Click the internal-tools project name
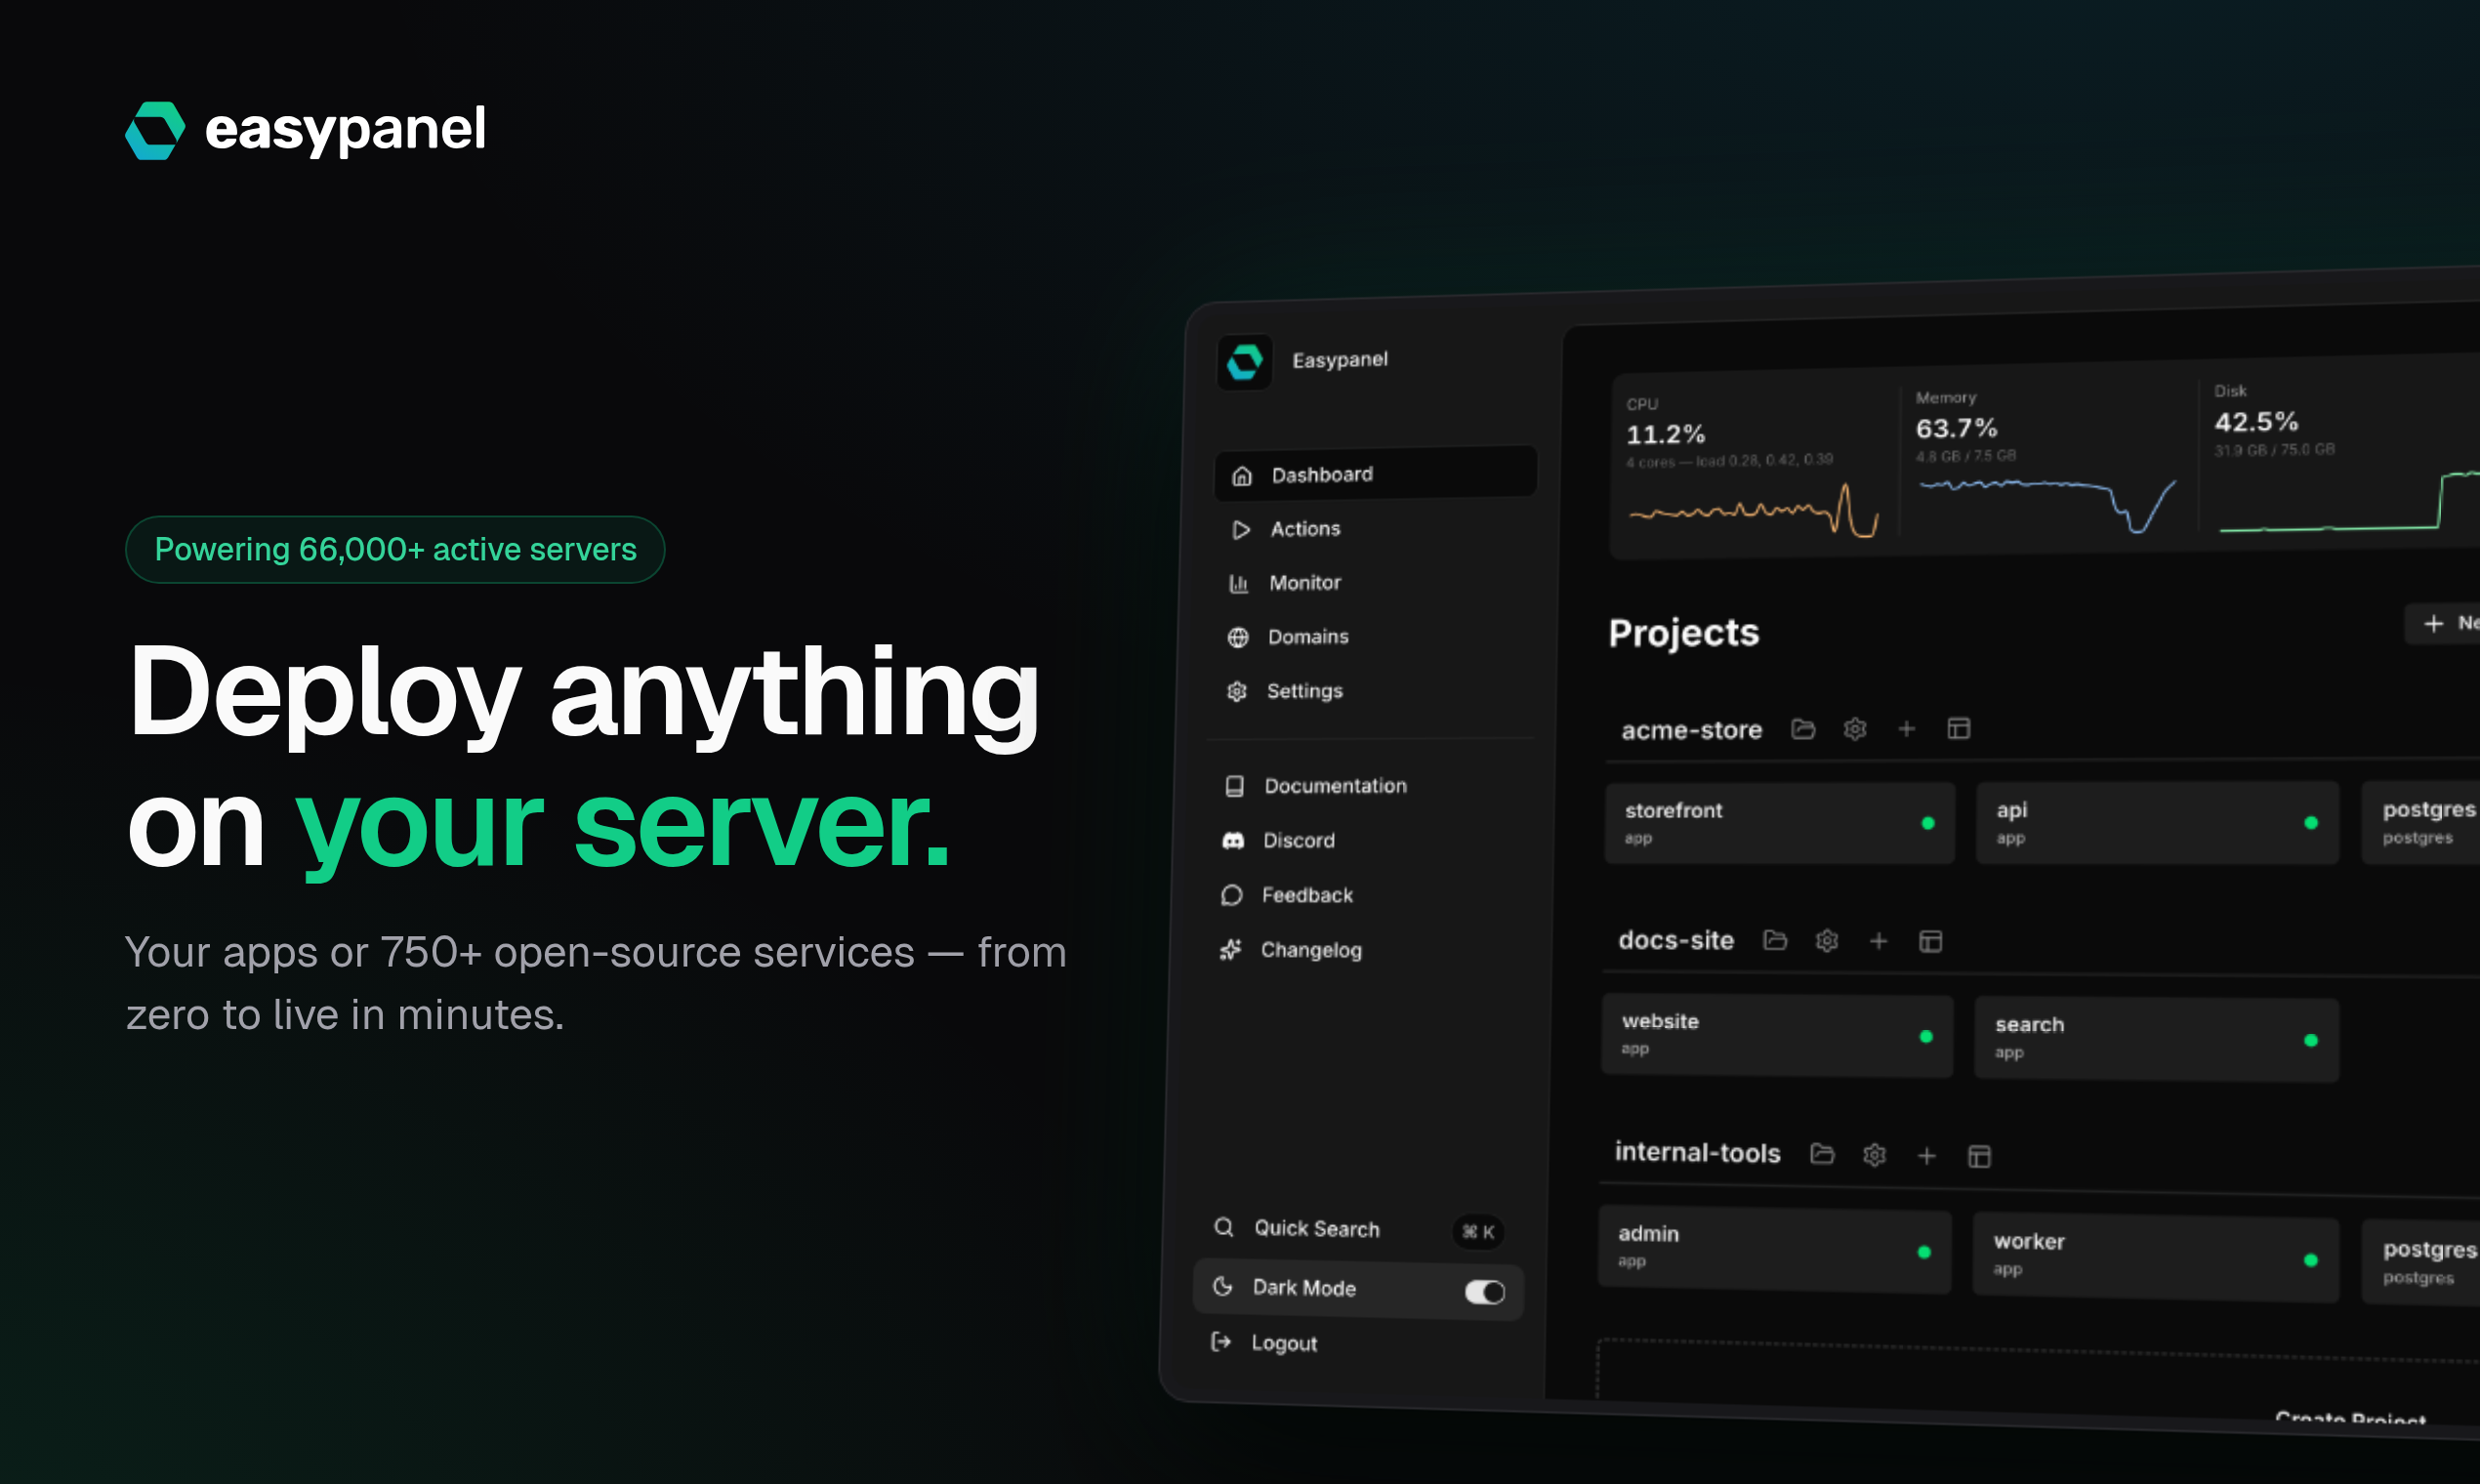2480x1484 pixels. click(x=1697, y=1153)
